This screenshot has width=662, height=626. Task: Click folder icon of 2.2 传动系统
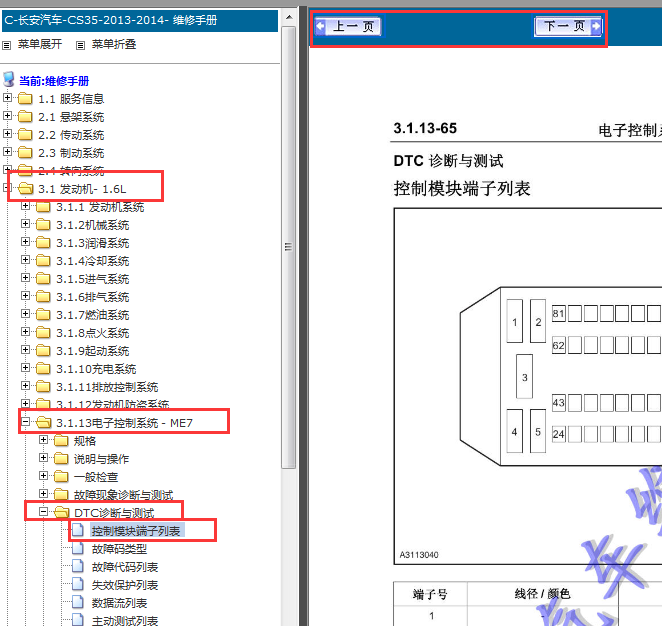click(x=25, y=134)
